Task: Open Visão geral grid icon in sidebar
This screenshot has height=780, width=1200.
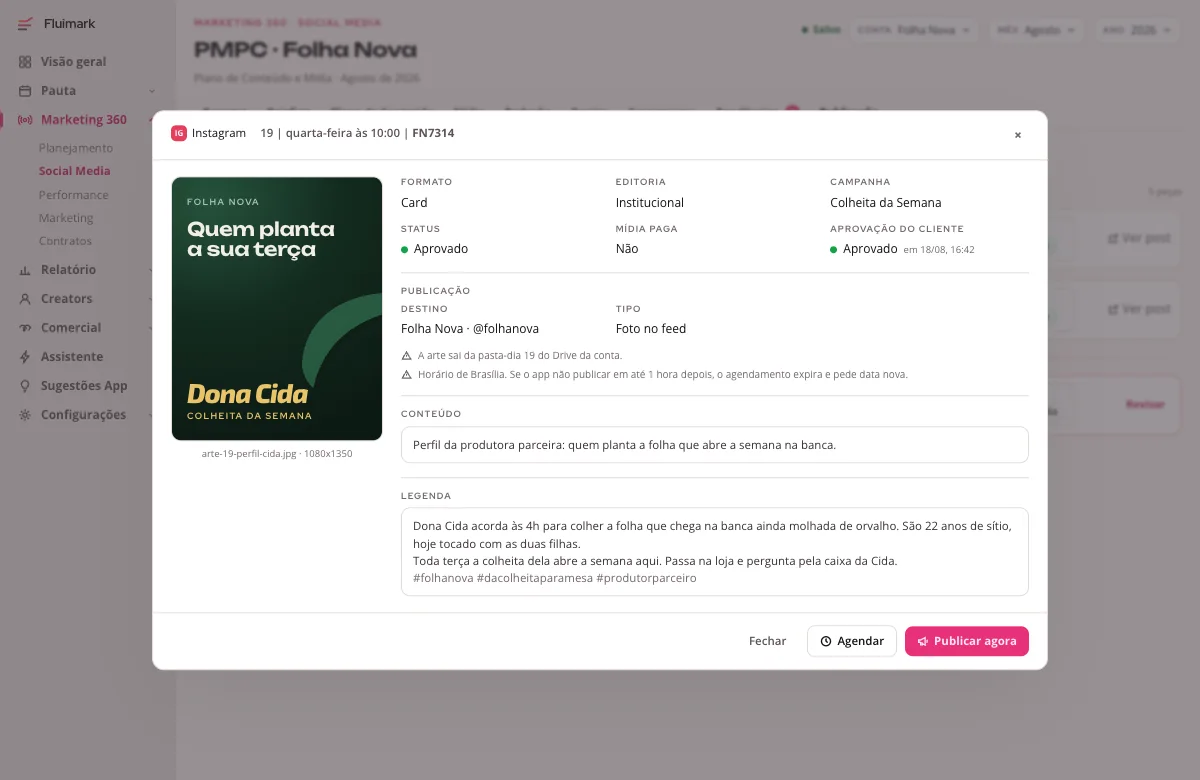Action: [25, 61]
